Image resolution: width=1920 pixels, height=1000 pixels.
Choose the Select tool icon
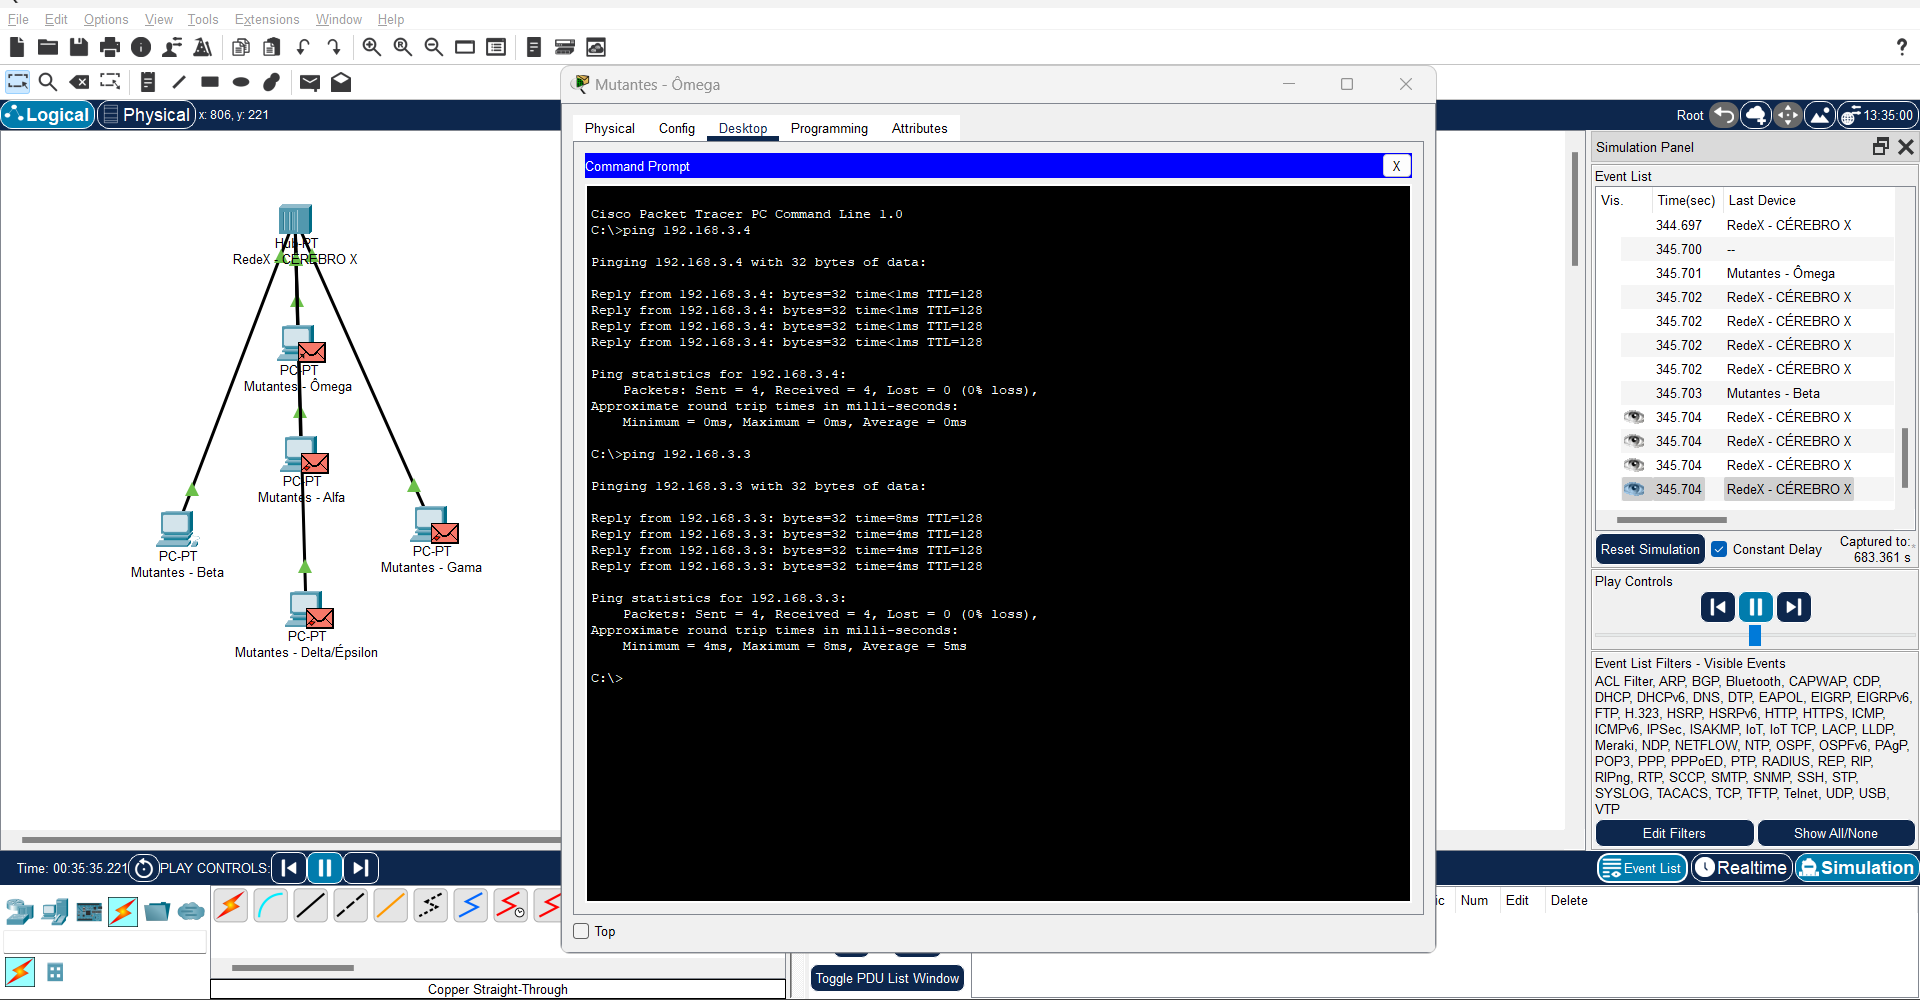[x=18, y=82]
